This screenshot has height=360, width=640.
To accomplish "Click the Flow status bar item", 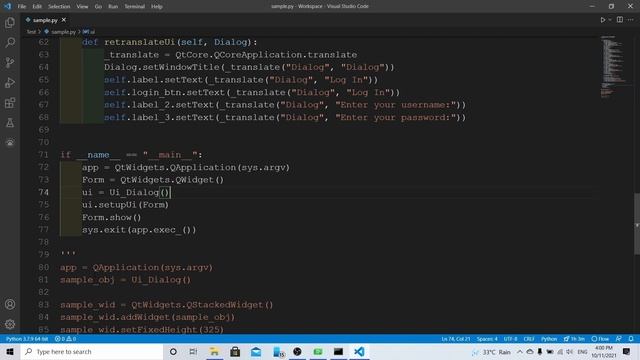I will [x=600, y=339].
